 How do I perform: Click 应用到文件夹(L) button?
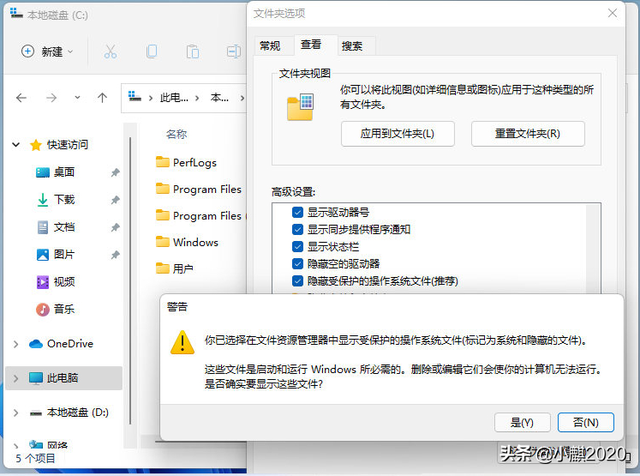(x=398, y=133)
